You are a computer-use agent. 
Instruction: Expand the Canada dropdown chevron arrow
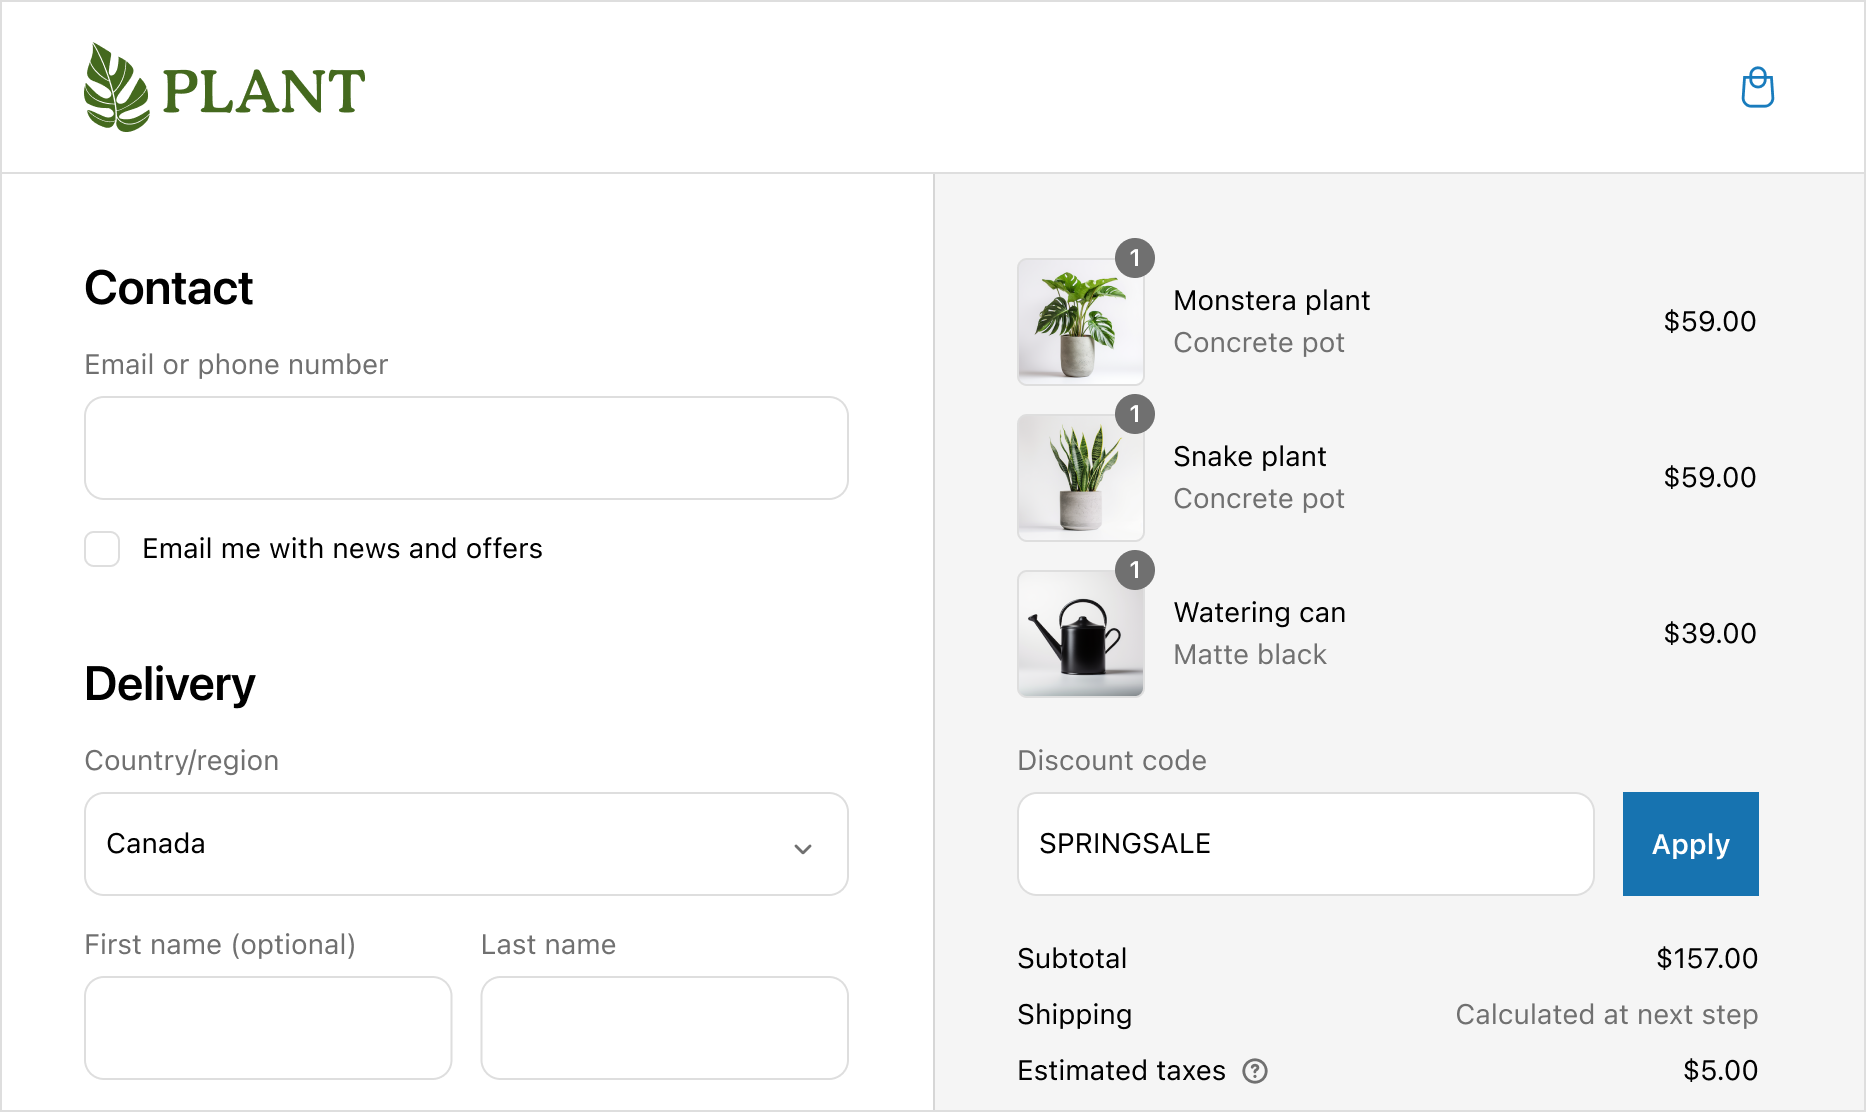[802, 849]
